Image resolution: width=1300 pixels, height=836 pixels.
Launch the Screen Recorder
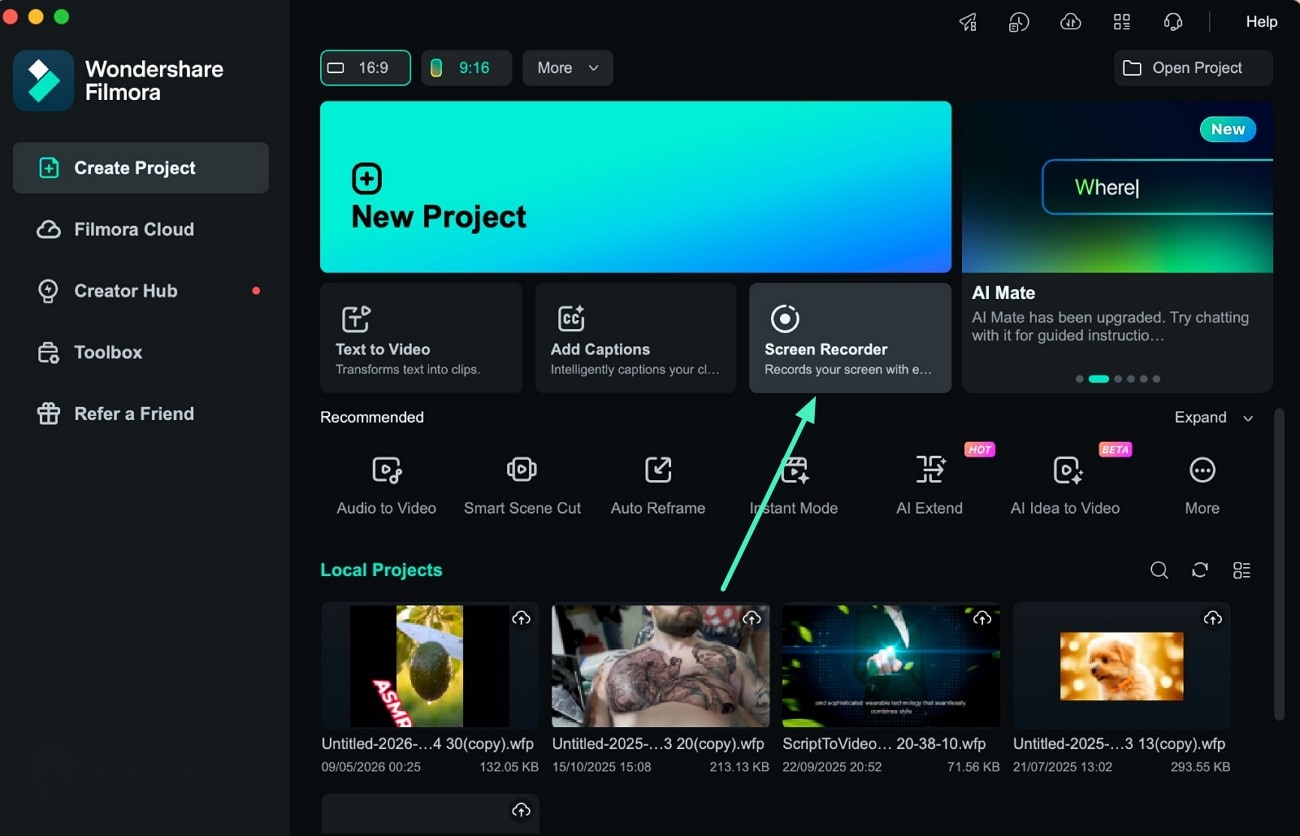850,338
